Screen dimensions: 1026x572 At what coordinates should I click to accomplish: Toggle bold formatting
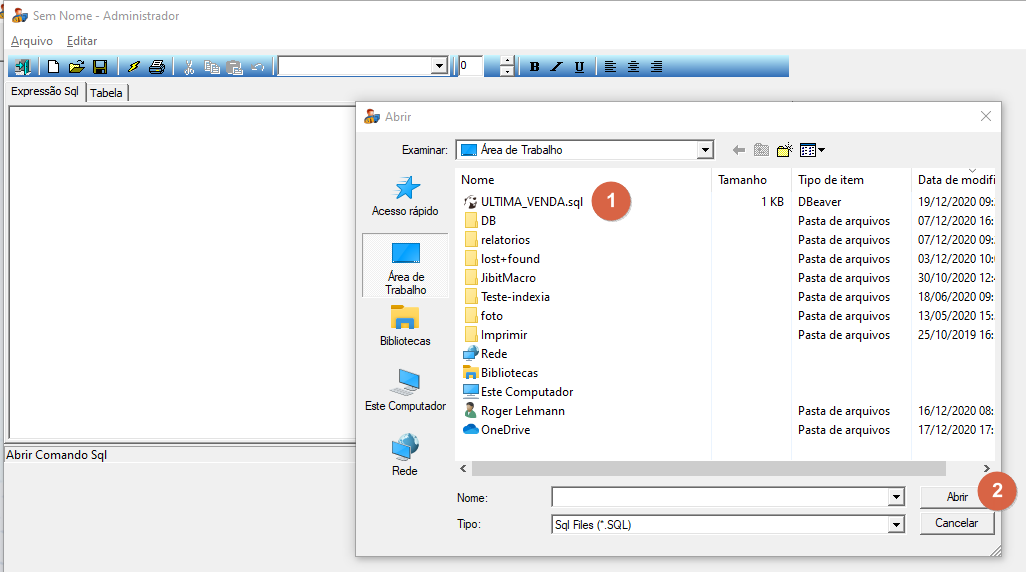(x=535, y=67)
